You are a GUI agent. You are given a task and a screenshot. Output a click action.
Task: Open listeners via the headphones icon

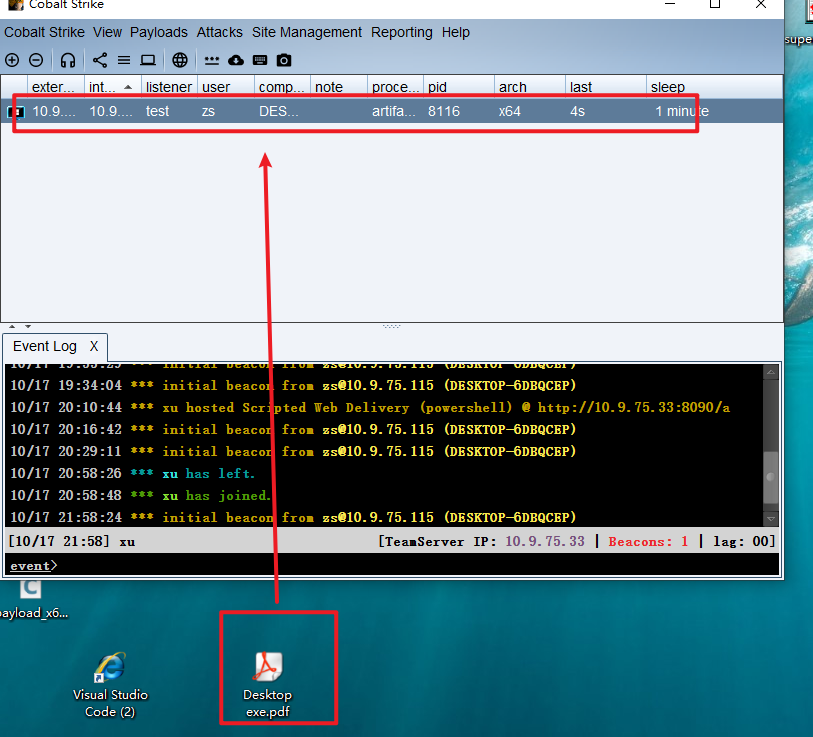[68, 60]
